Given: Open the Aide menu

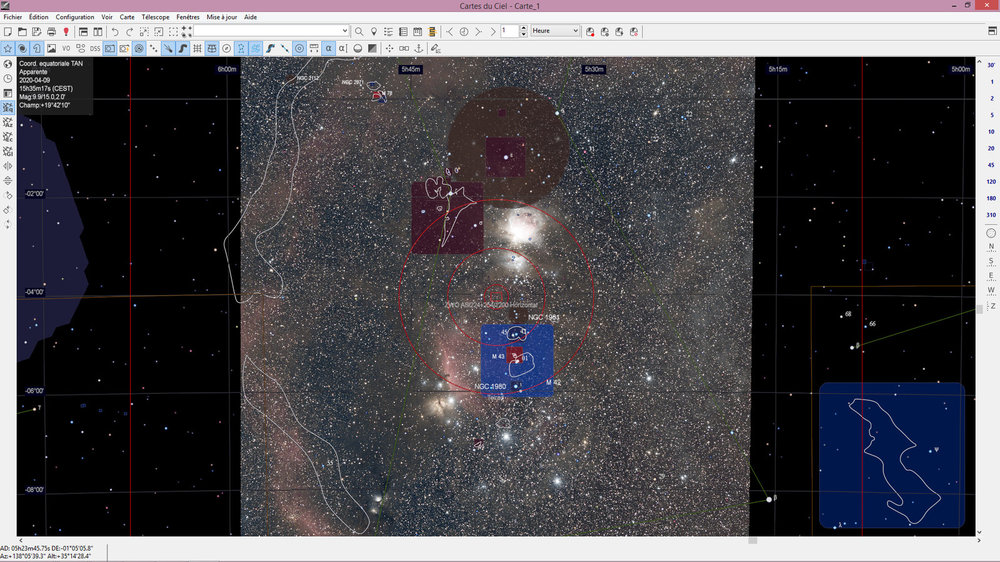Looking at the screenshot, I should [251, 17].
